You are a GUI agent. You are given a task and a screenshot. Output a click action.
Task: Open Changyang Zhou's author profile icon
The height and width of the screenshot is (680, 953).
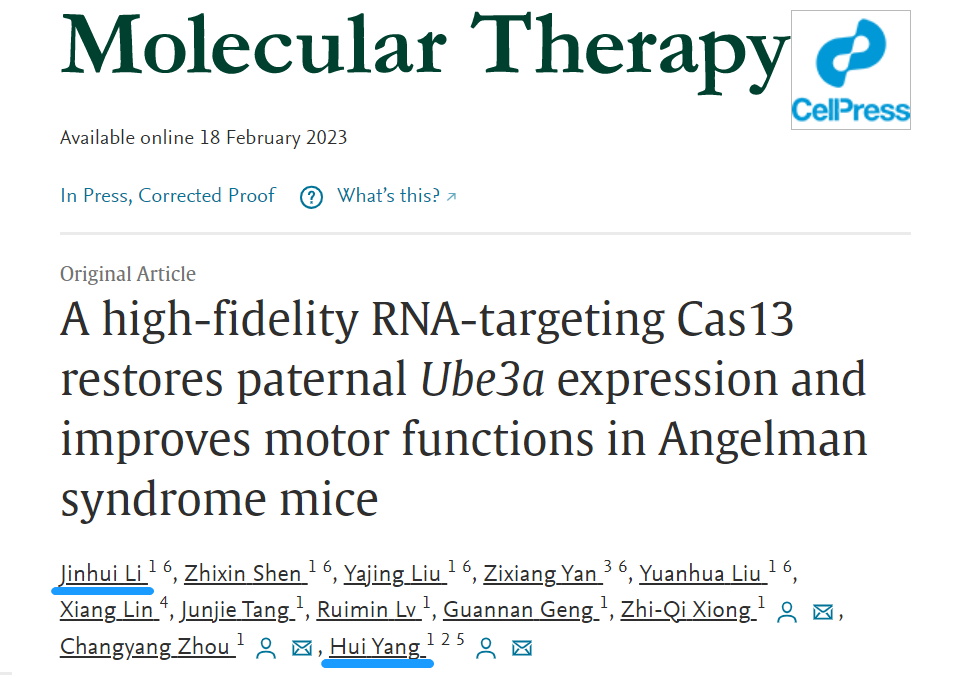265,648
